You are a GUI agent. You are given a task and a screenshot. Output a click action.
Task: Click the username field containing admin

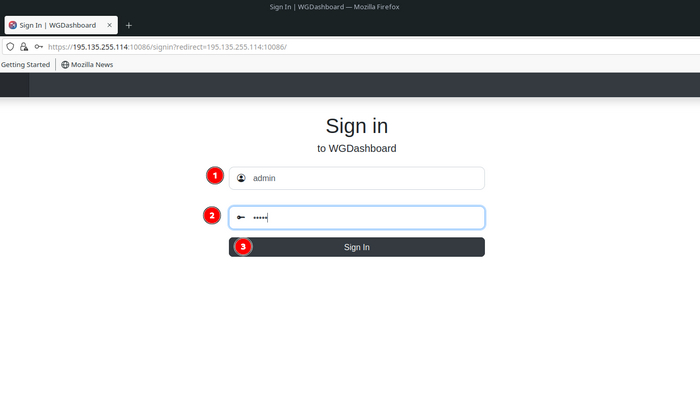pos(356,178)
